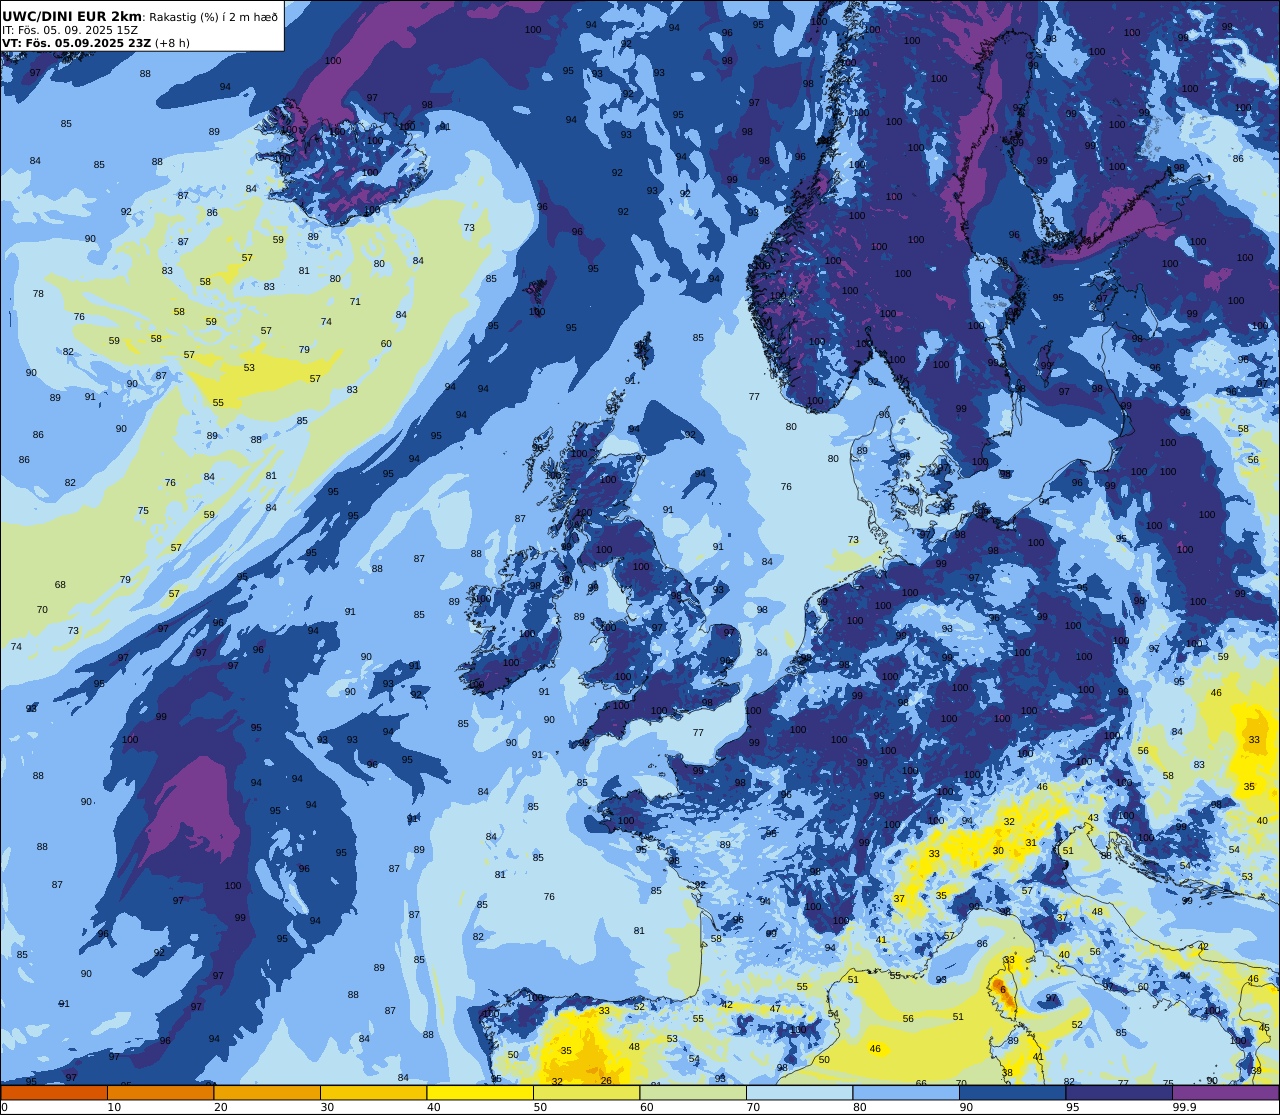Pick the 80–90 blue legend segment
This screenshot has width=1280, height=1115.
906,1092
